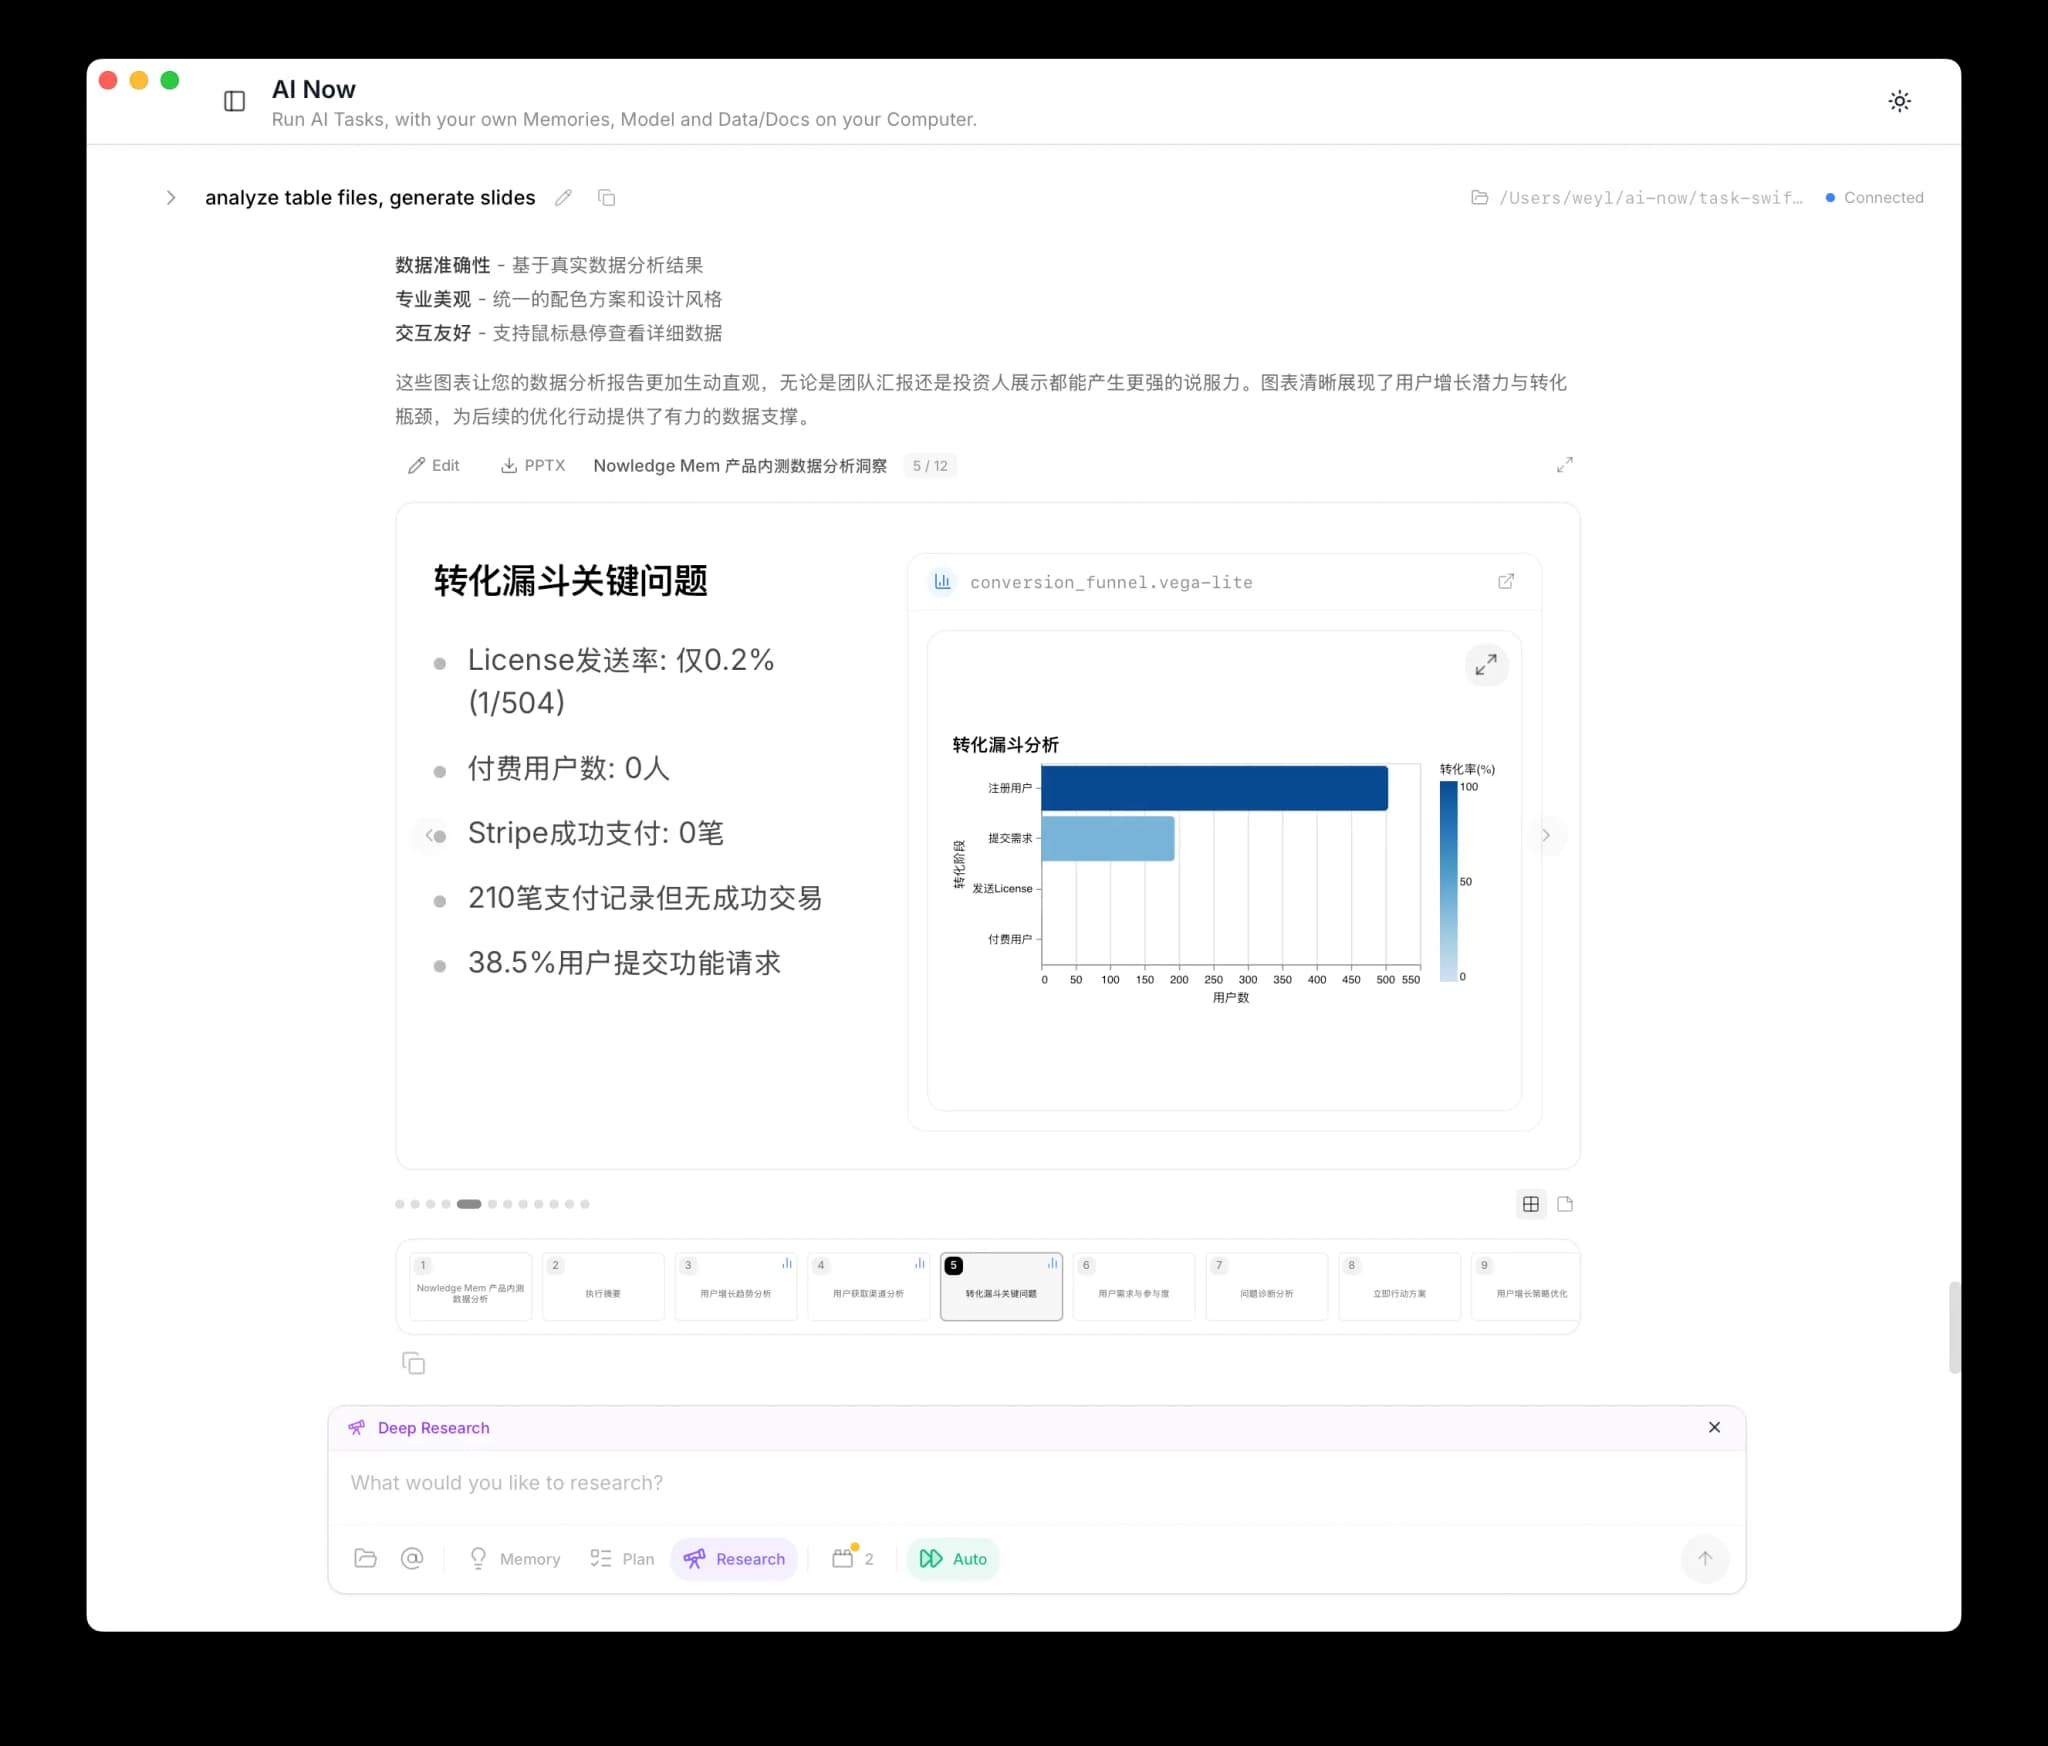Open the Plan panel
Image resolution: width=2048 pixels, height=1746 pixels.
tap(621, 1558)
